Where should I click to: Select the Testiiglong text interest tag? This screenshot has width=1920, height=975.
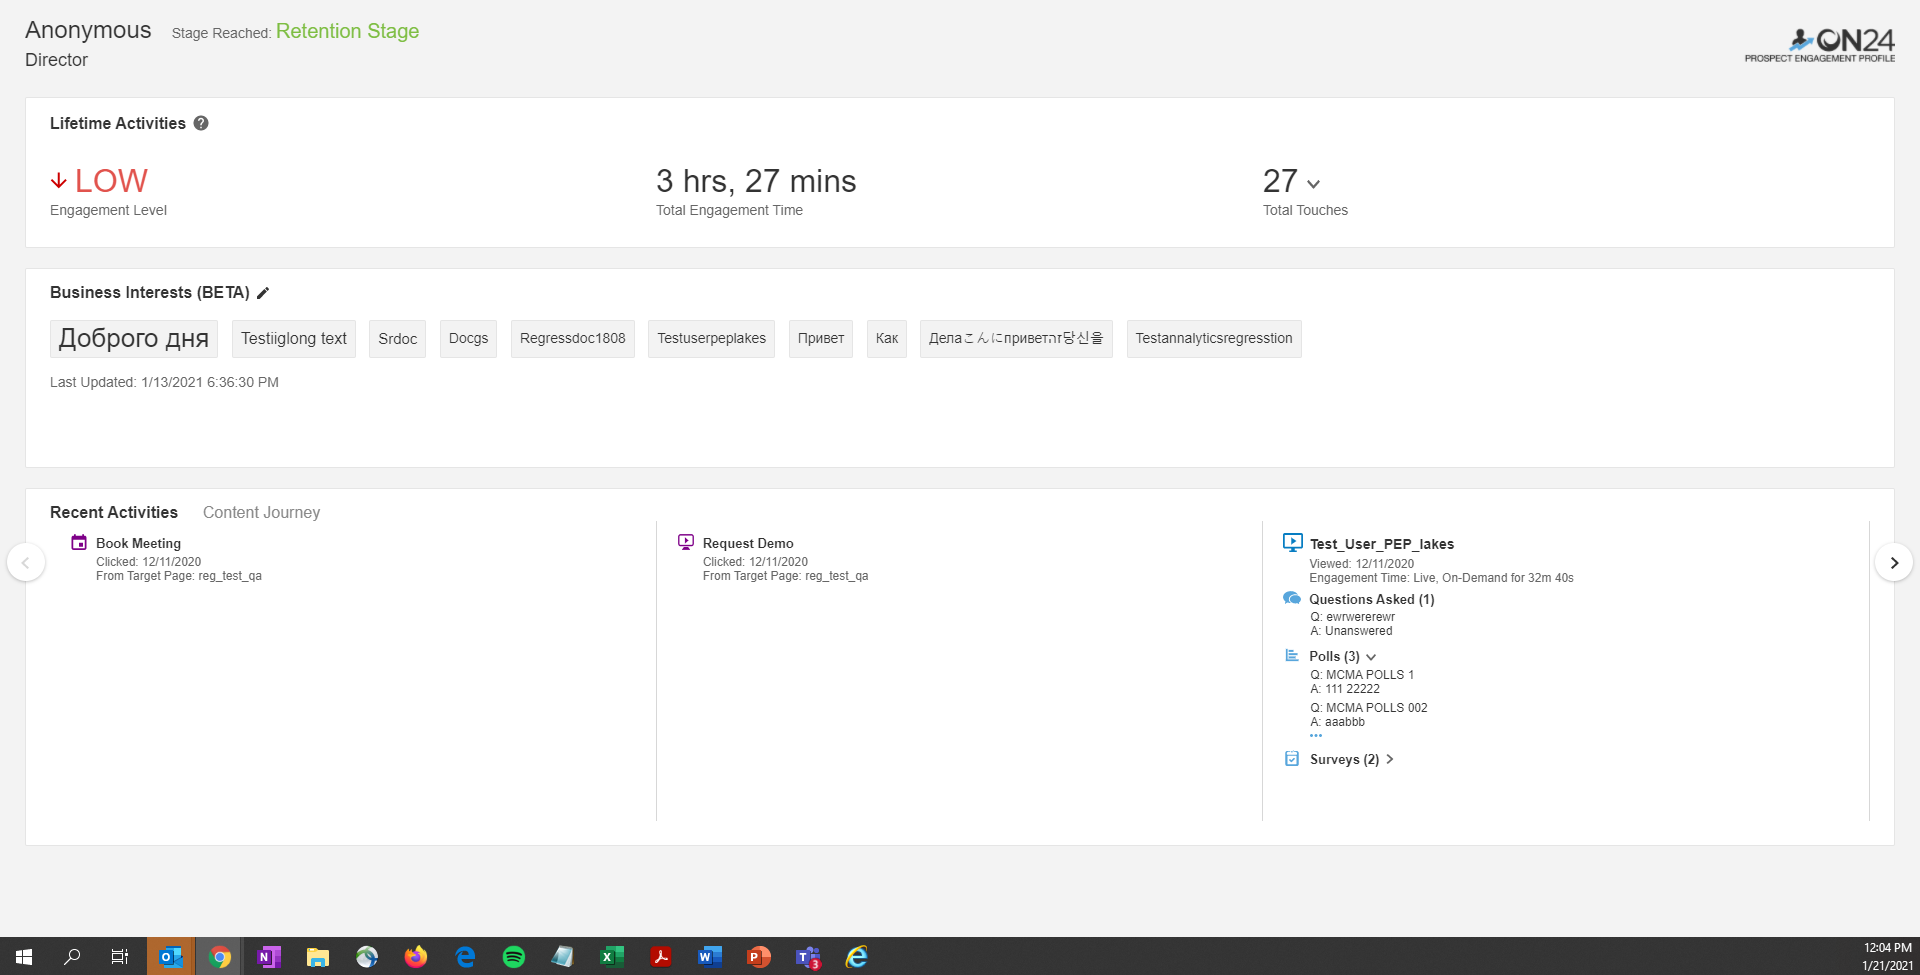click(x=294, y=338)
